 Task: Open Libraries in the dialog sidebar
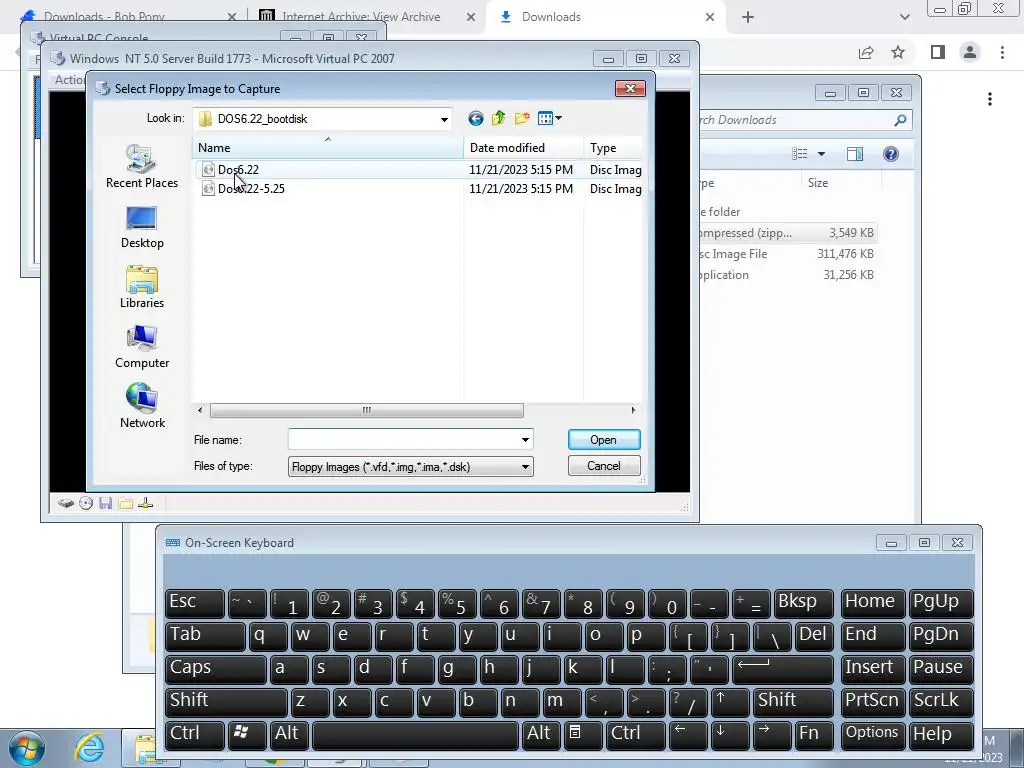(142, 287)
